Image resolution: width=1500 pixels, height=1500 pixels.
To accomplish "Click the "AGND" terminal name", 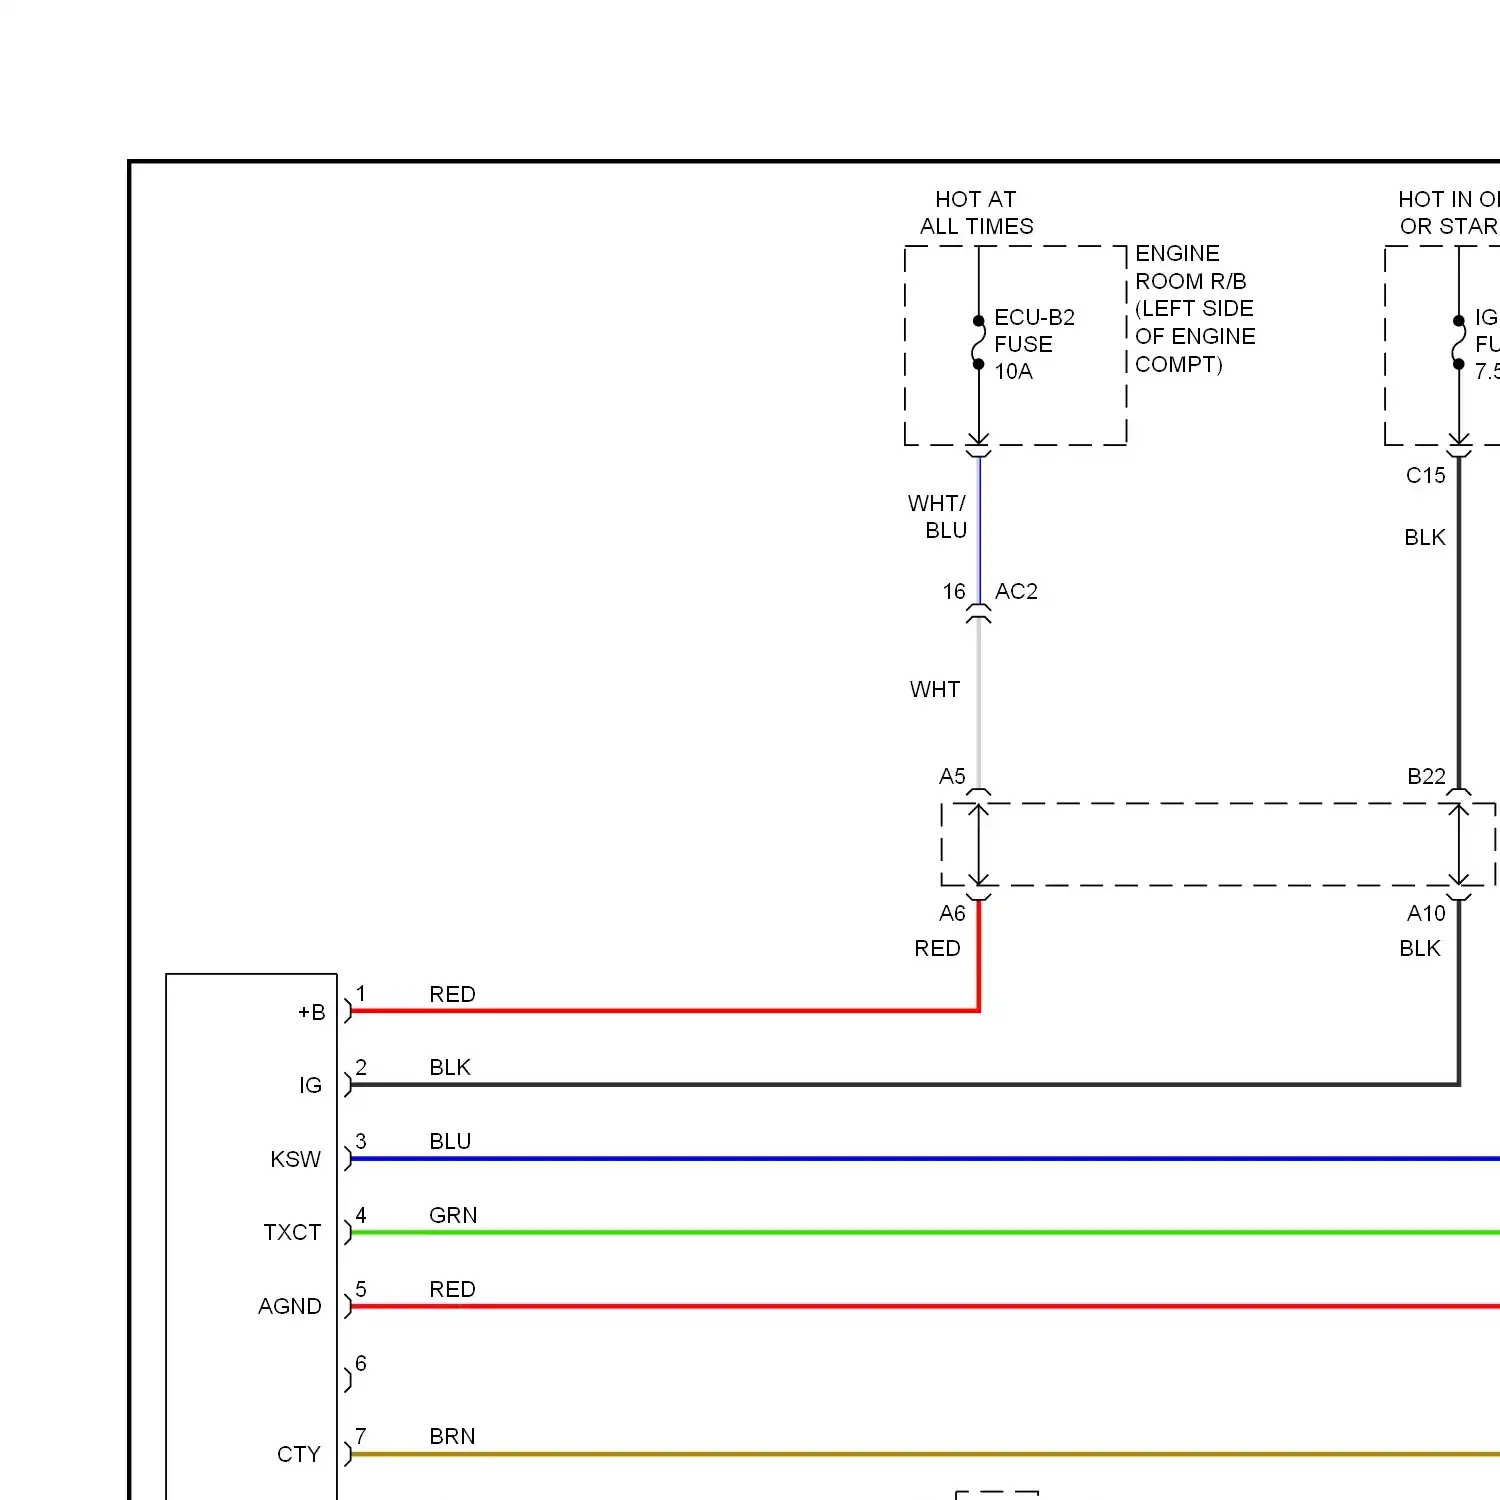I will click(x=290, y=1307).
